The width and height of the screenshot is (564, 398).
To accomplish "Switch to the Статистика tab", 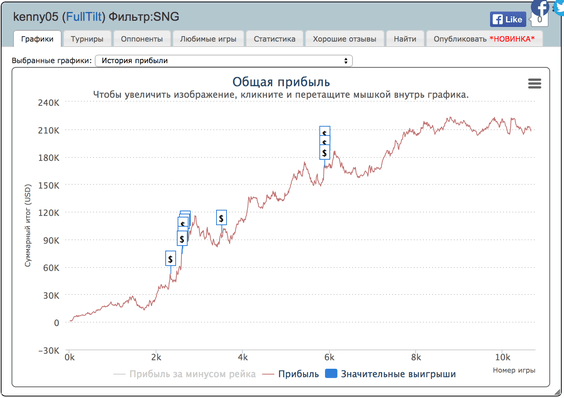I will click(274, 39).
